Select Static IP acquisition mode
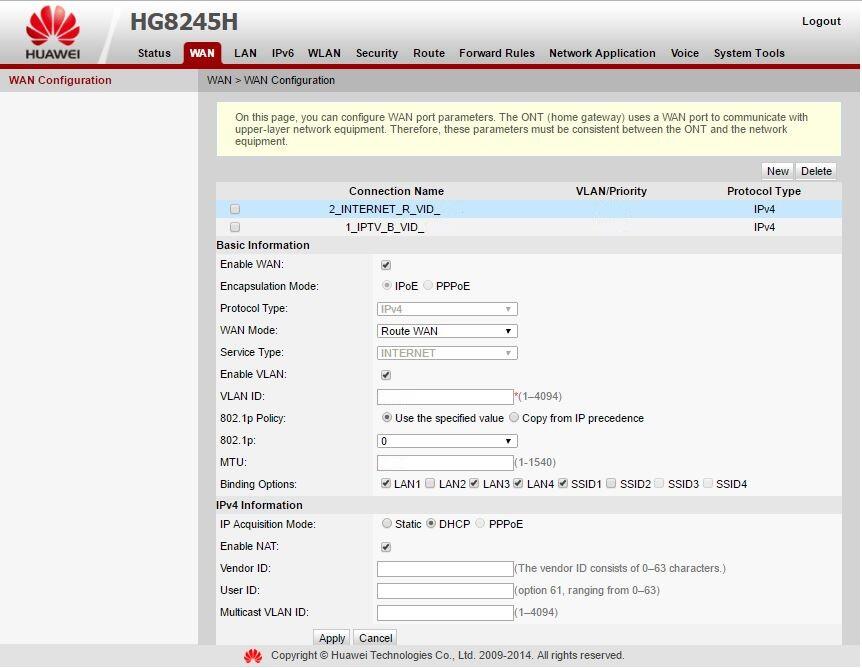This screenshot has width=862, height=668. pos(387,523)
